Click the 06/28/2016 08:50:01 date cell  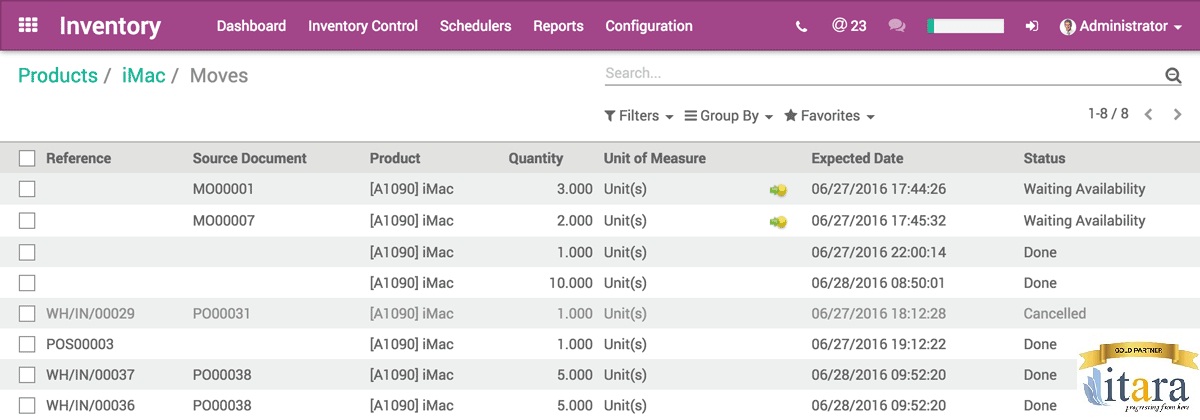click(879, 283)
